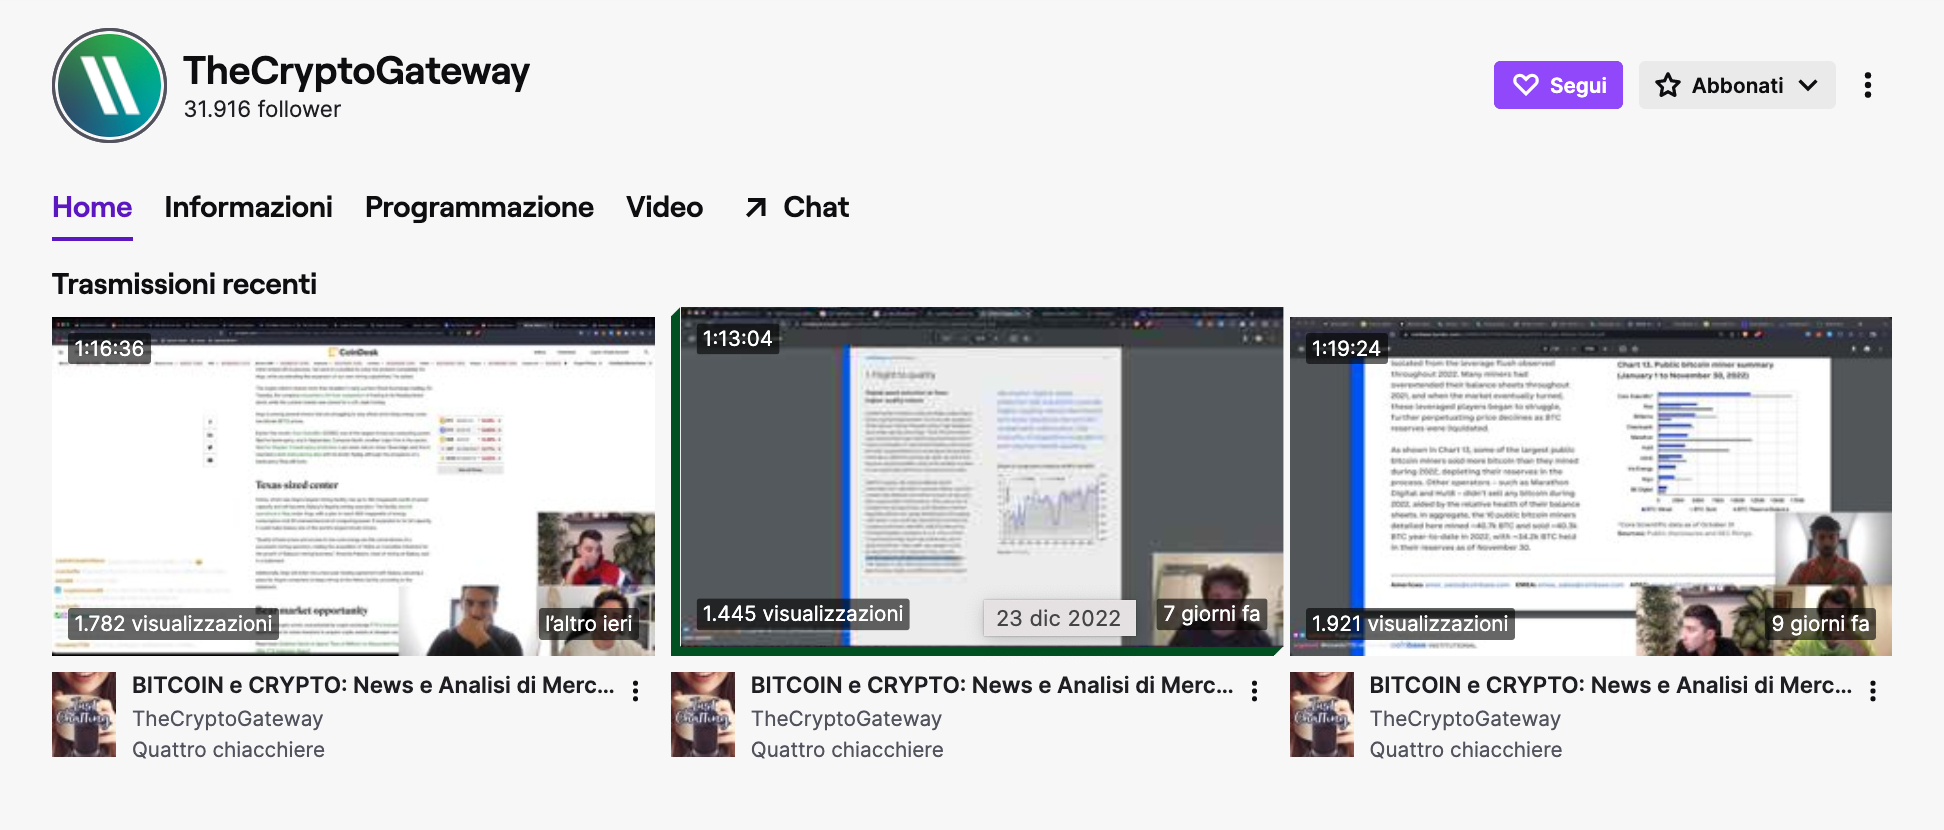
Task: Open Quattro chiacchiere category under third video
Action: tap(1466, 750)
